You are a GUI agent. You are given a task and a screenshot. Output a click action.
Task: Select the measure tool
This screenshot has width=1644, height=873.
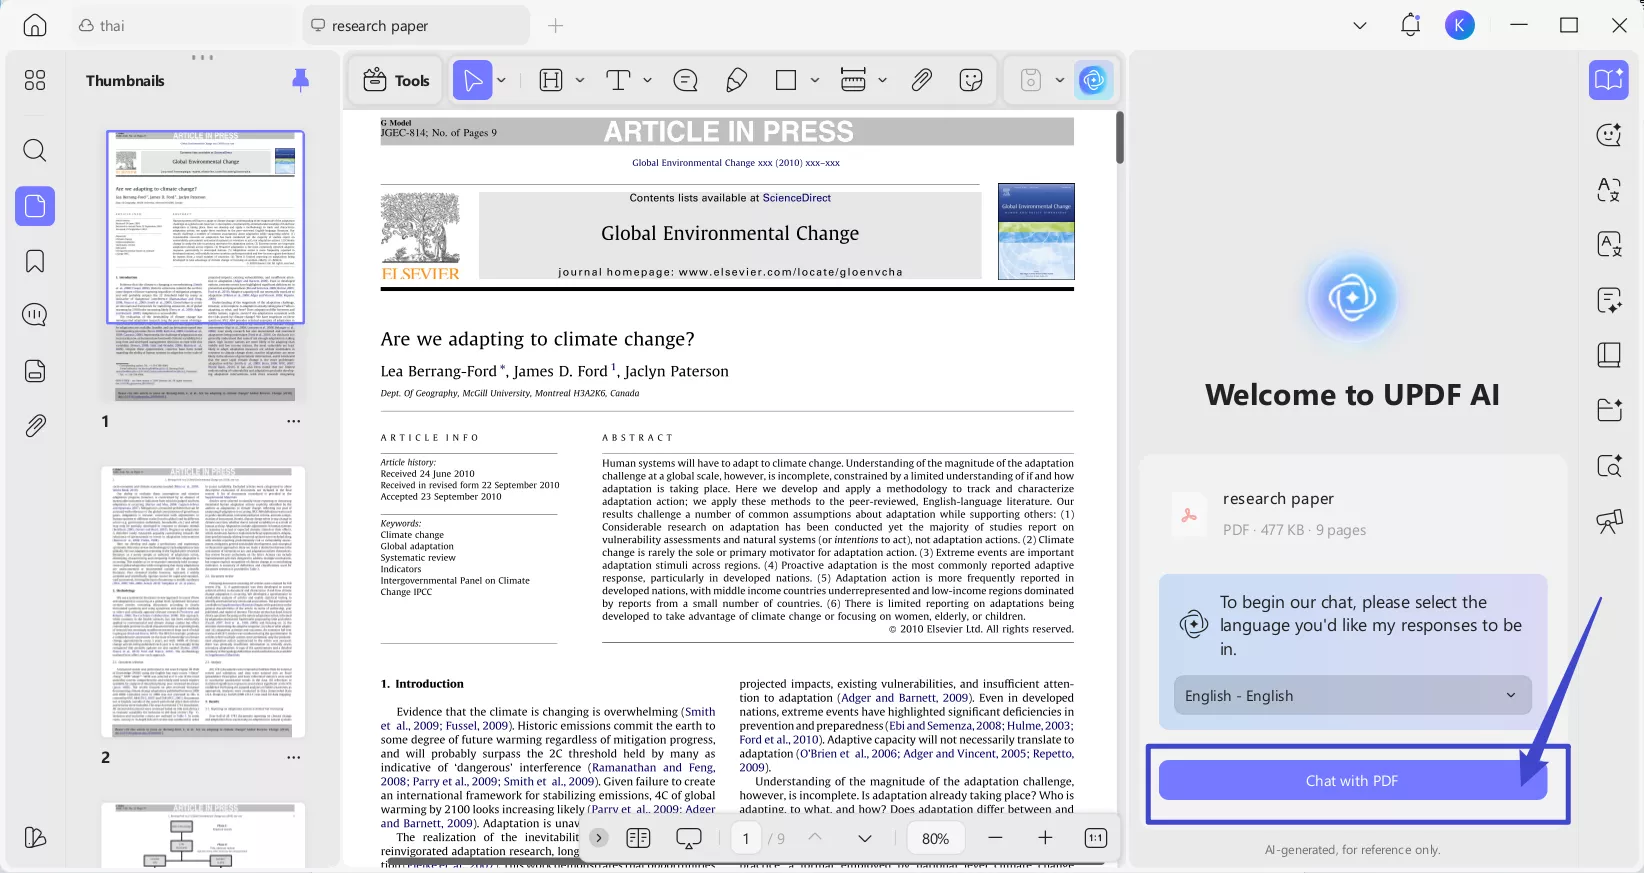(853, 80)
